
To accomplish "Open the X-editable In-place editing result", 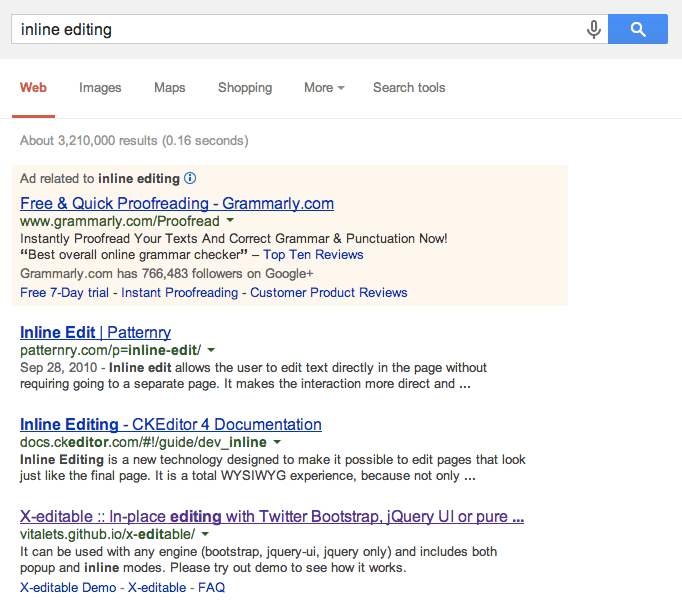I will [272, 516].
